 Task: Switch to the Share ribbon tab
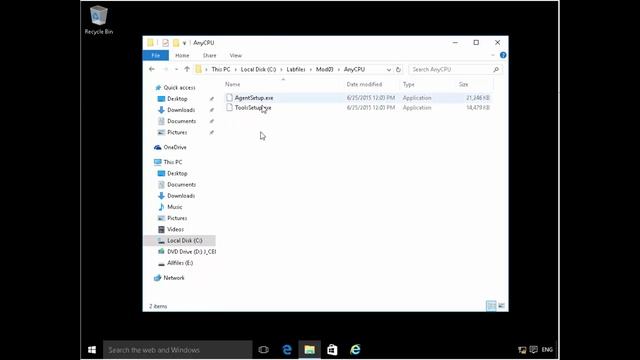pos(209,56)
